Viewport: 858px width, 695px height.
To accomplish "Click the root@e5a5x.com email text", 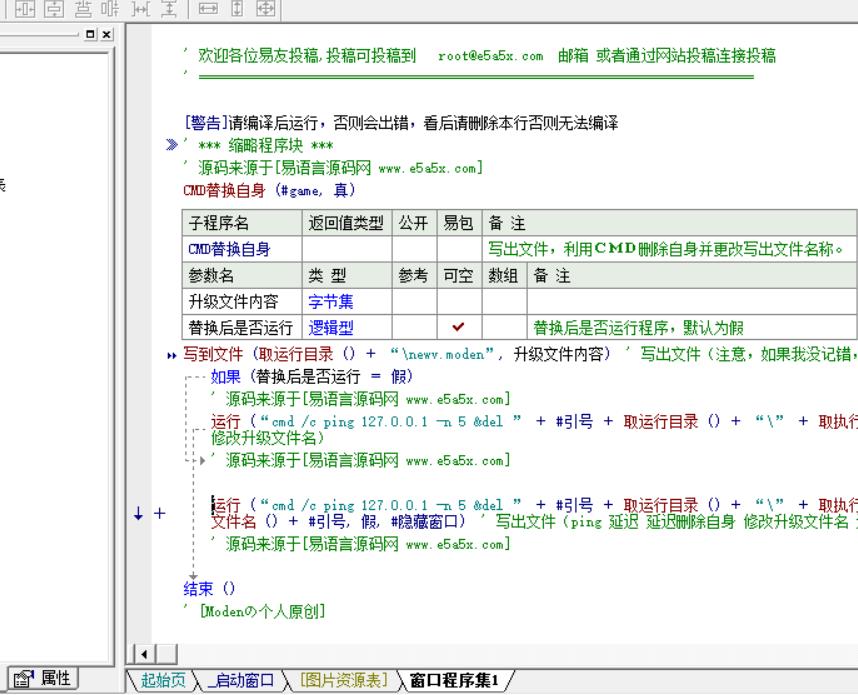I will click(x=490, y=56).
